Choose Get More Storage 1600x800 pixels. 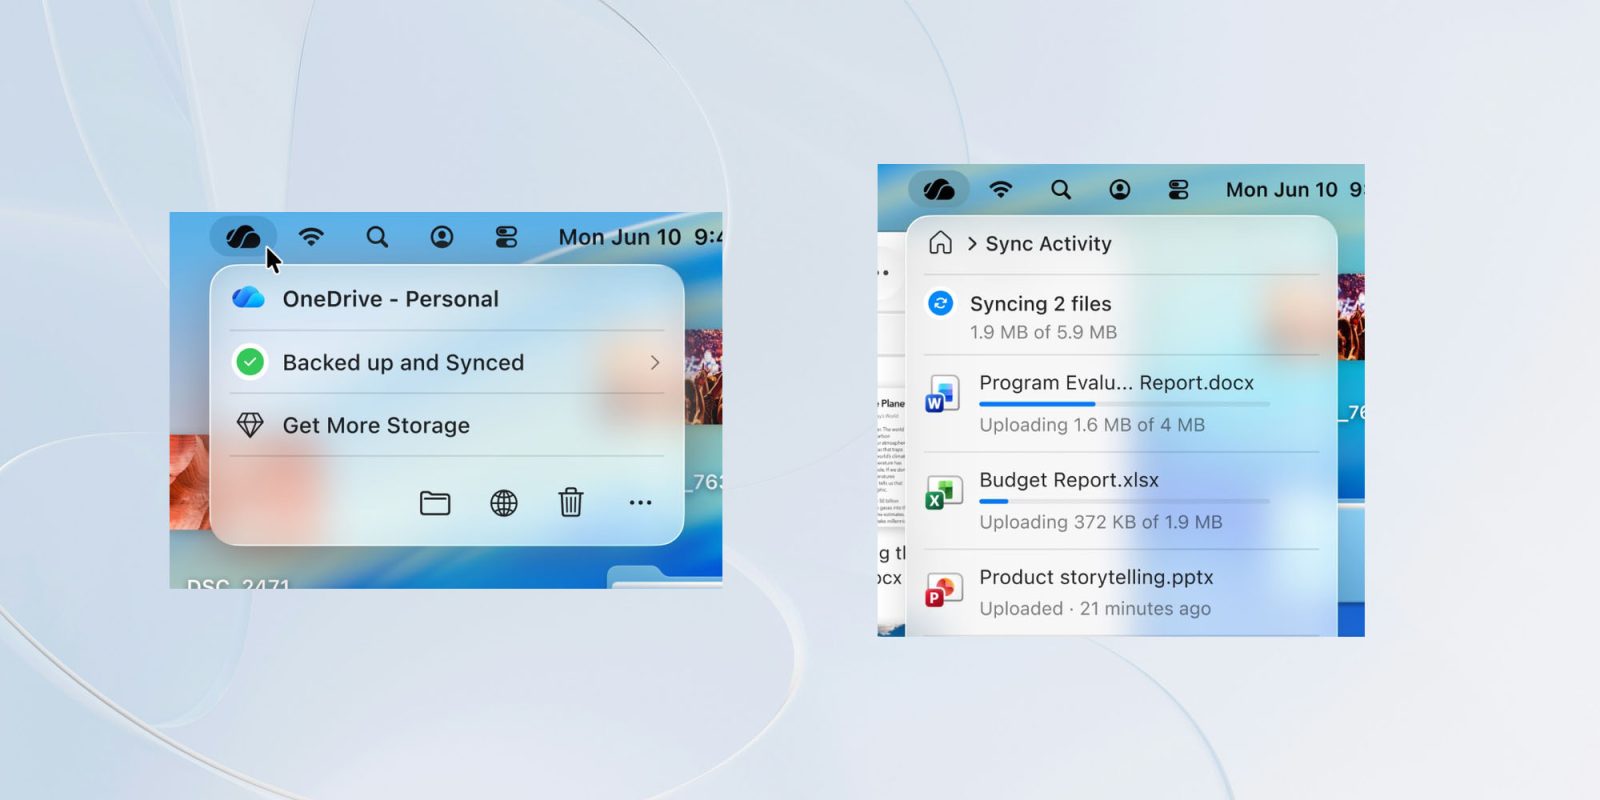376,425
